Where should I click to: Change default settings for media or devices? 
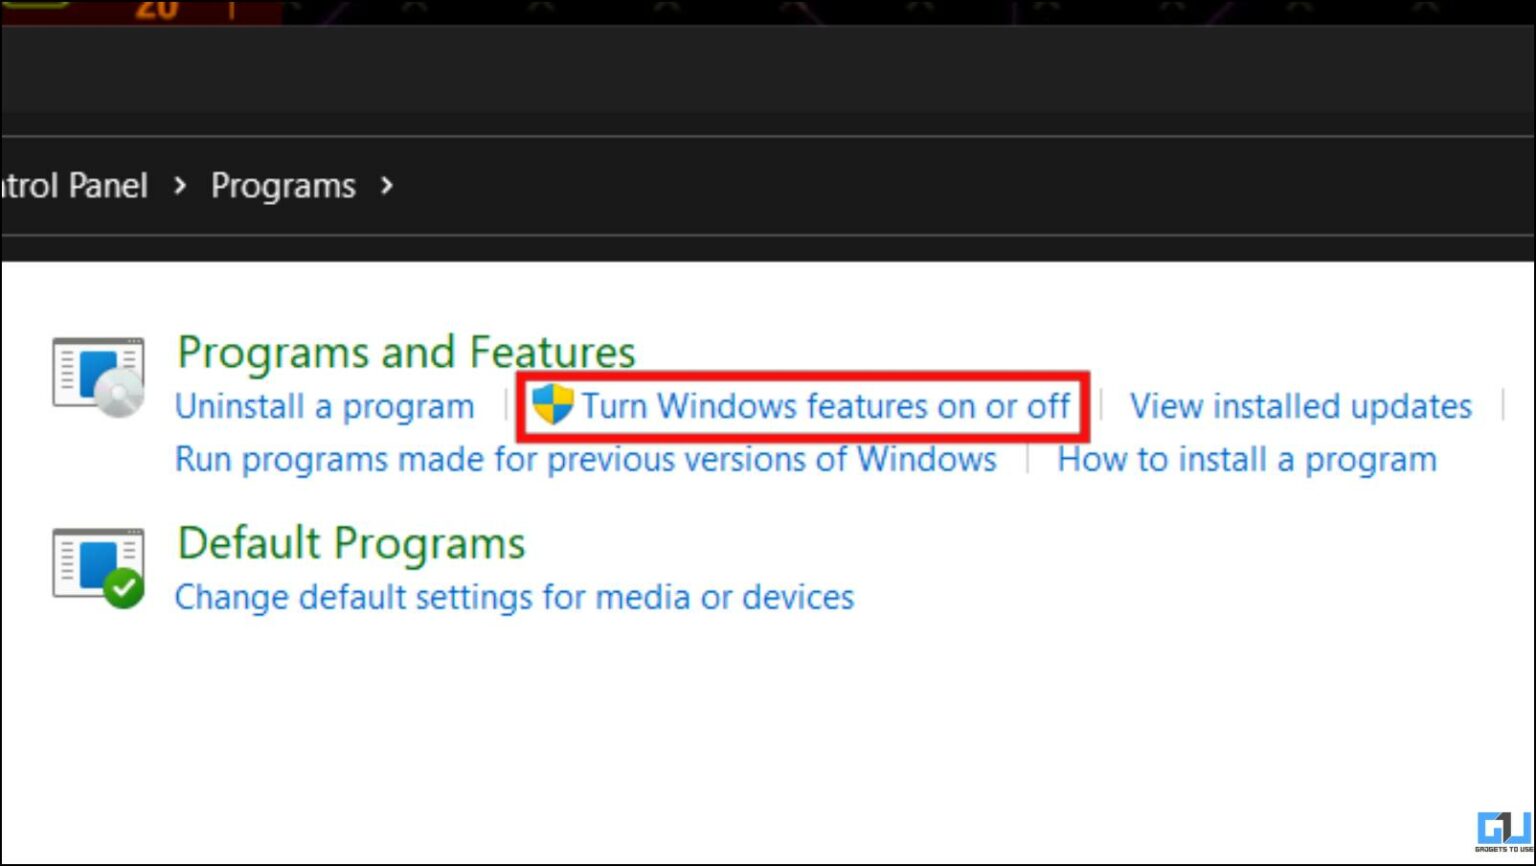tap(513, 597)
